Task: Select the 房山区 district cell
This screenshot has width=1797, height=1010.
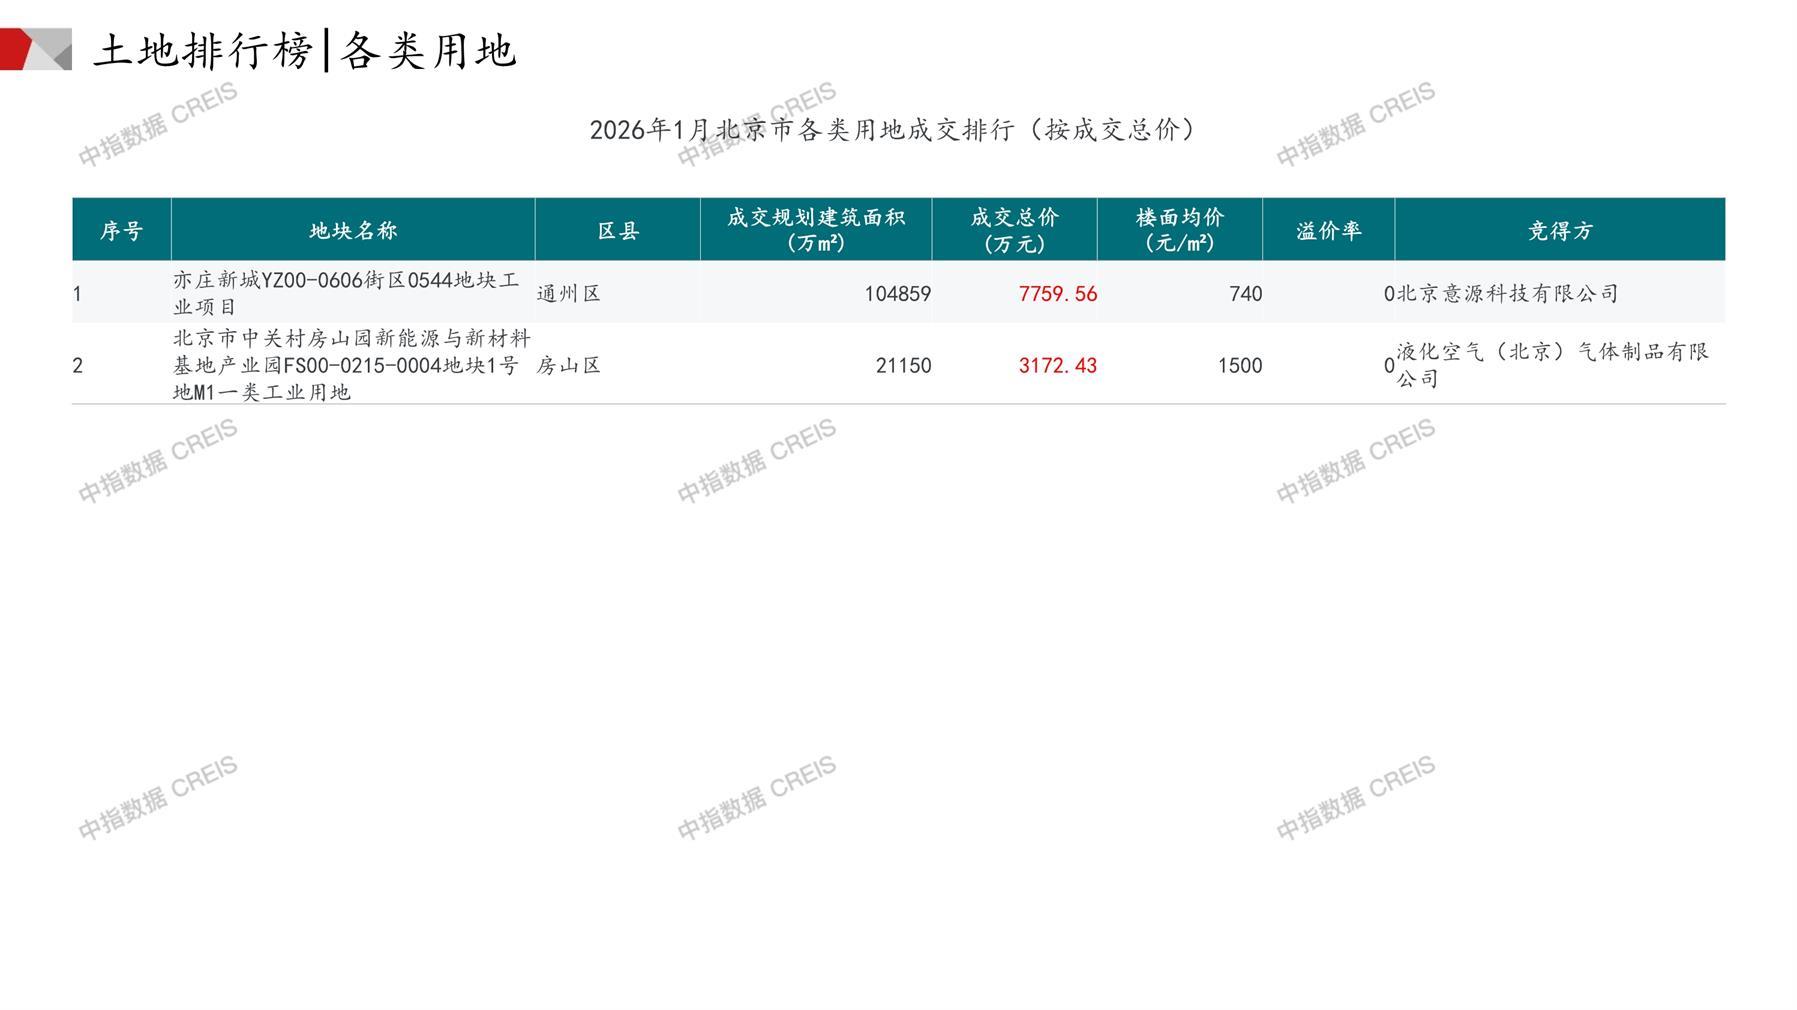Action: point(569,365)
